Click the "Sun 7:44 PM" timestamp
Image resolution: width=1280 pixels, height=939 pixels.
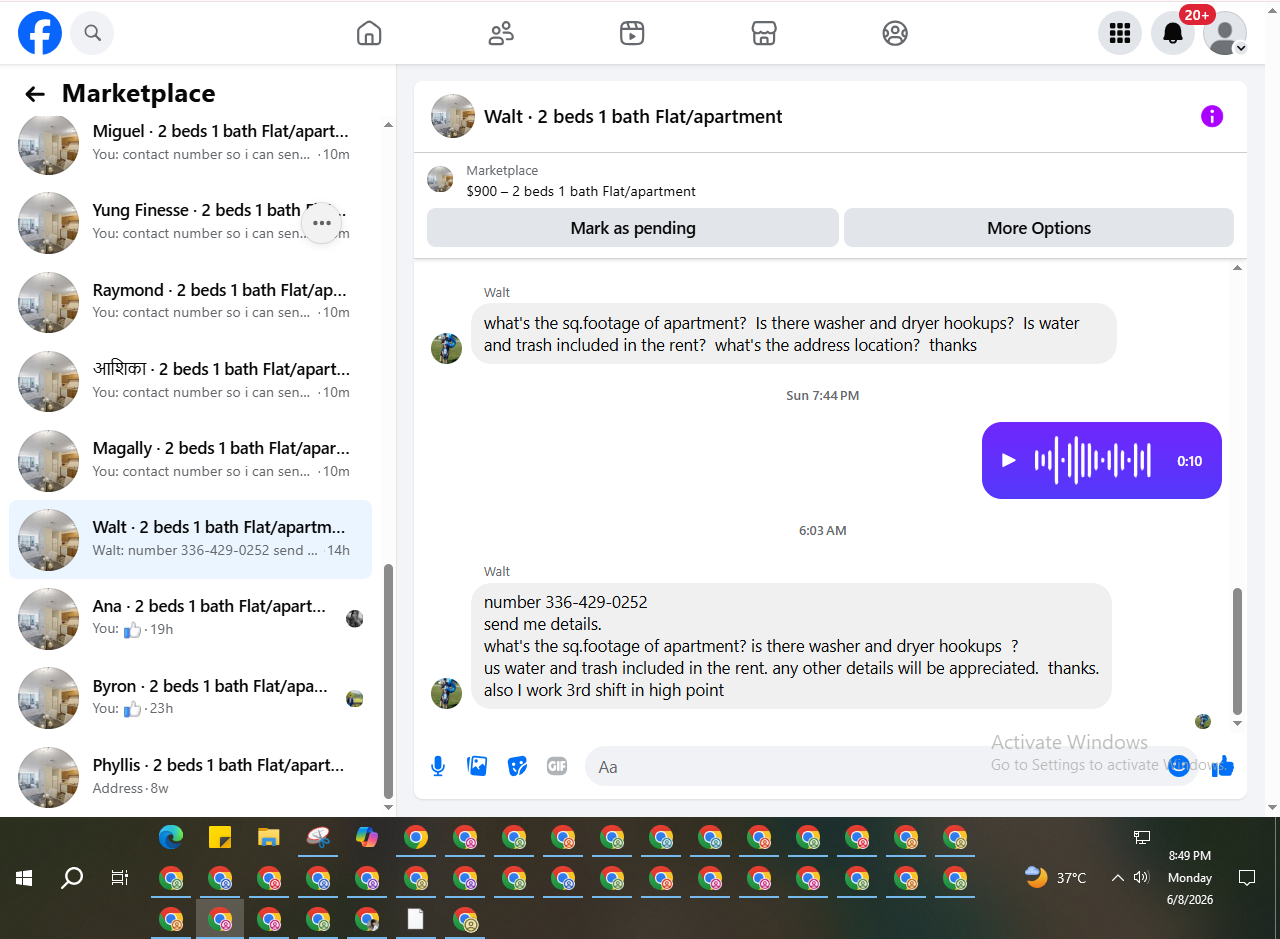click(x=823, y=395)
